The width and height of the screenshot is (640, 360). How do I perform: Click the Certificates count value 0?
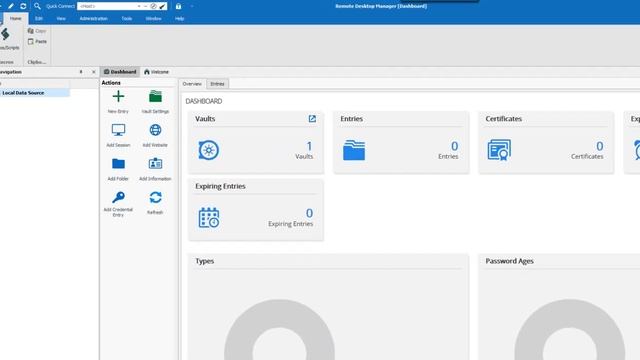point(600,146)
